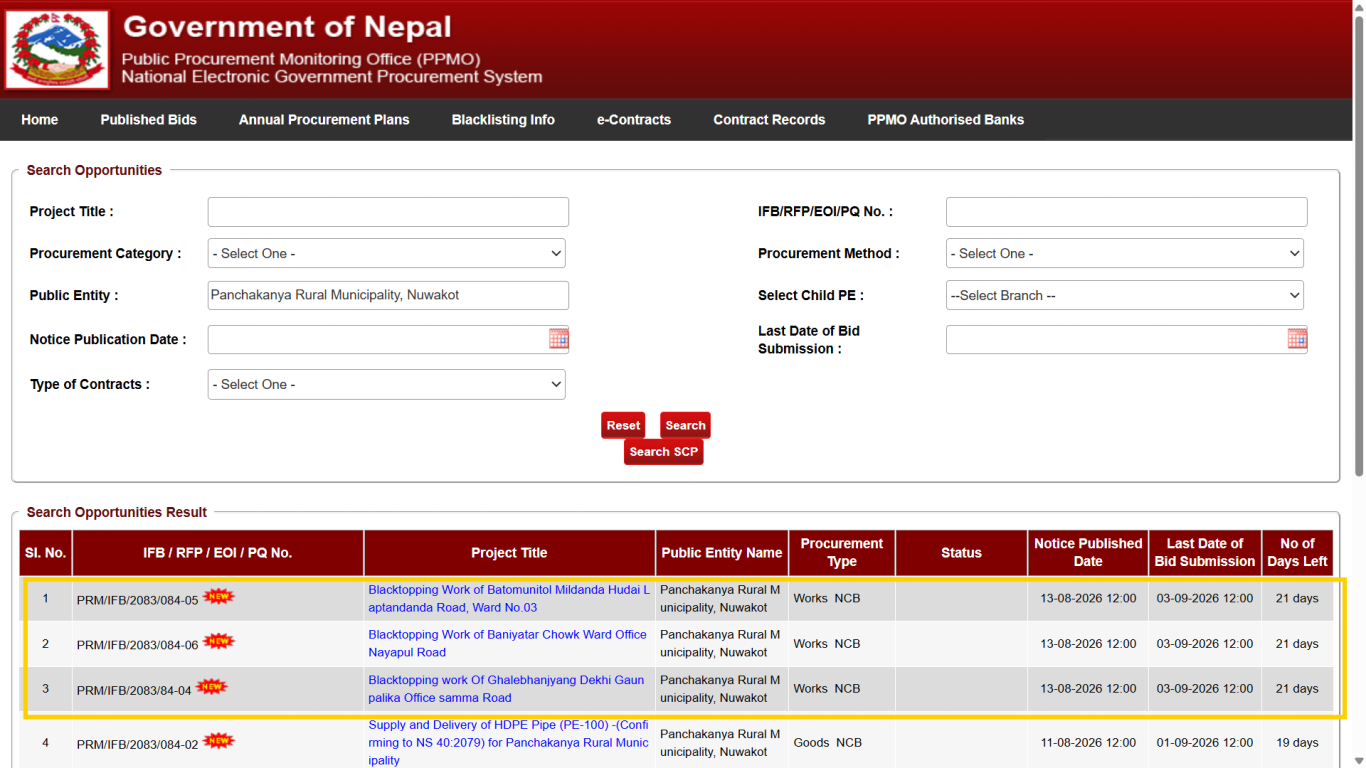The image size is (1366, 768).
Task: Click NEW badge beside PRM/IFB/2083/84-04
Action: [x=211, y=687]
